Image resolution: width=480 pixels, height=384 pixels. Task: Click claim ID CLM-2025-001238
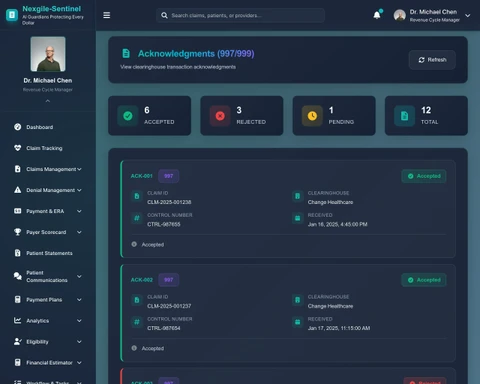click(169, 202)
